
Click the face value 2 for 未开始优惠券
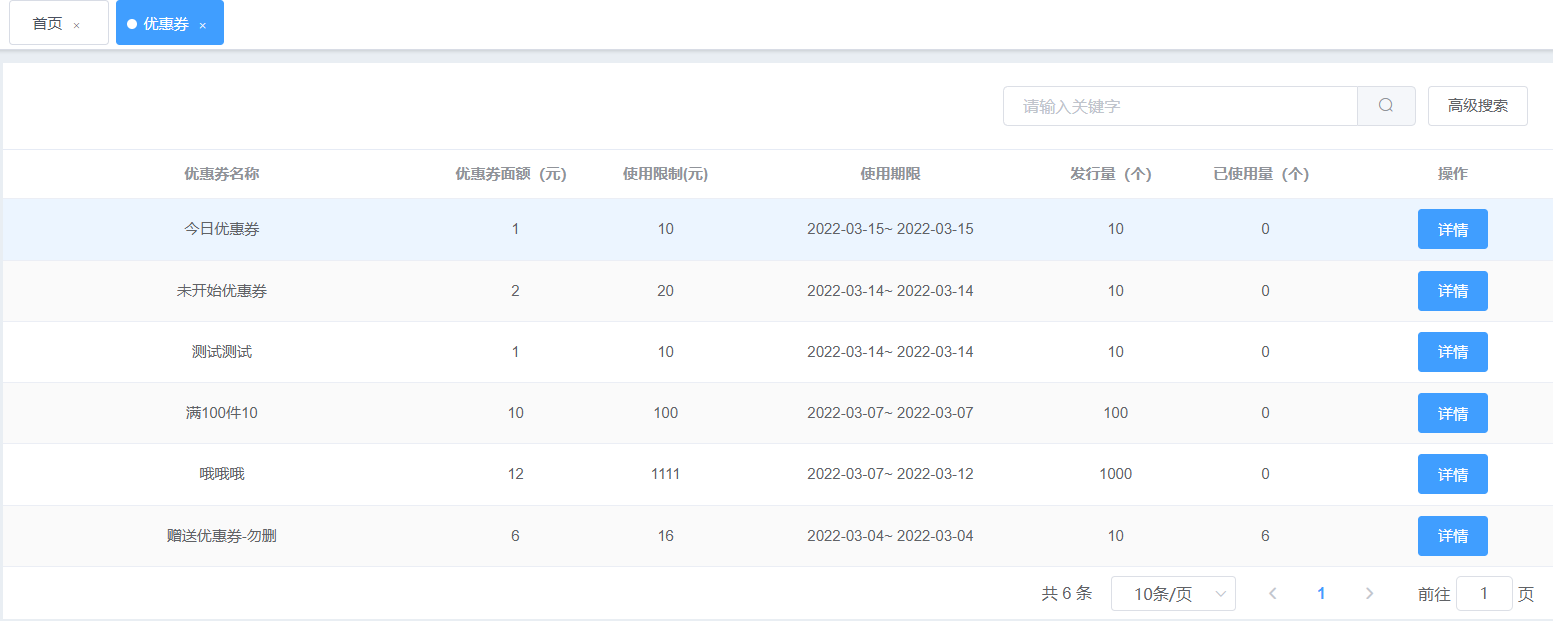pos(515,291)
